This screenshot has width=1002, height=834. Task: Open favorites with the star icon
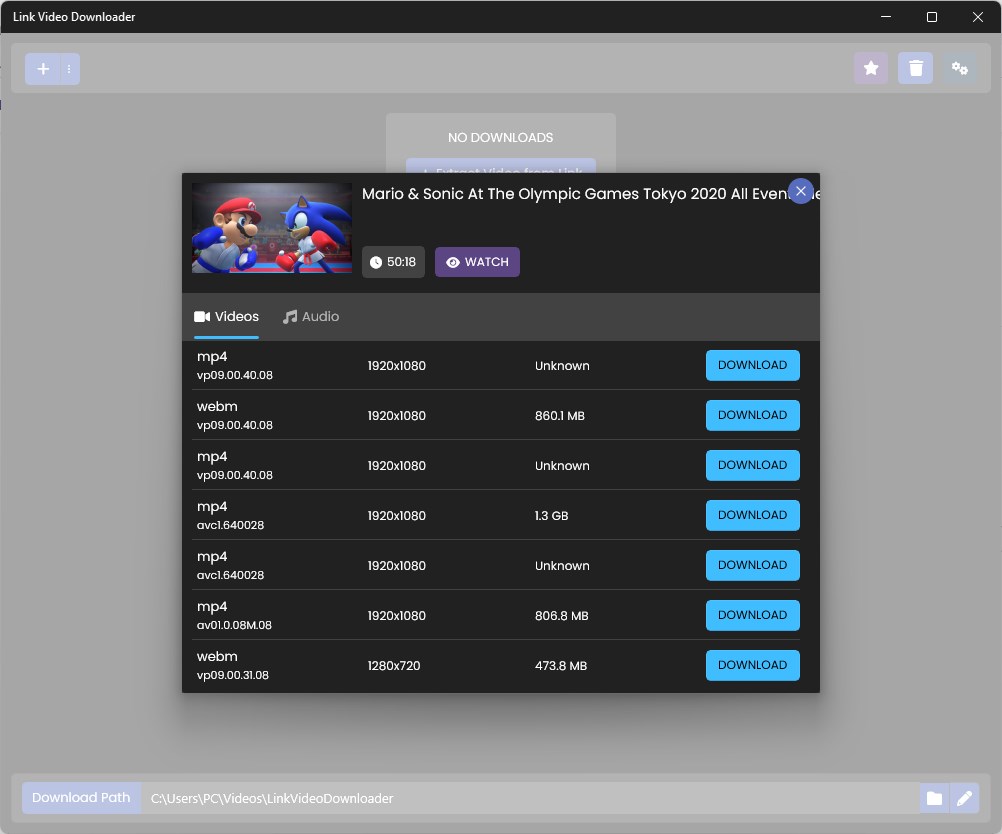pyautogui.click(x=871, y=68)
